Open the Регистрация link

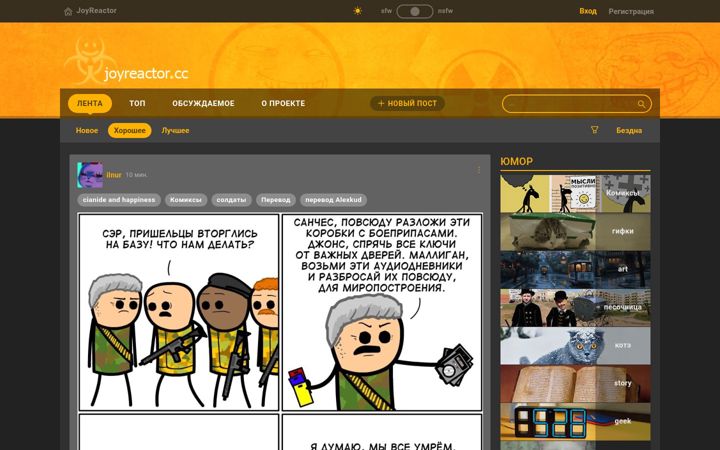(631, 11)
